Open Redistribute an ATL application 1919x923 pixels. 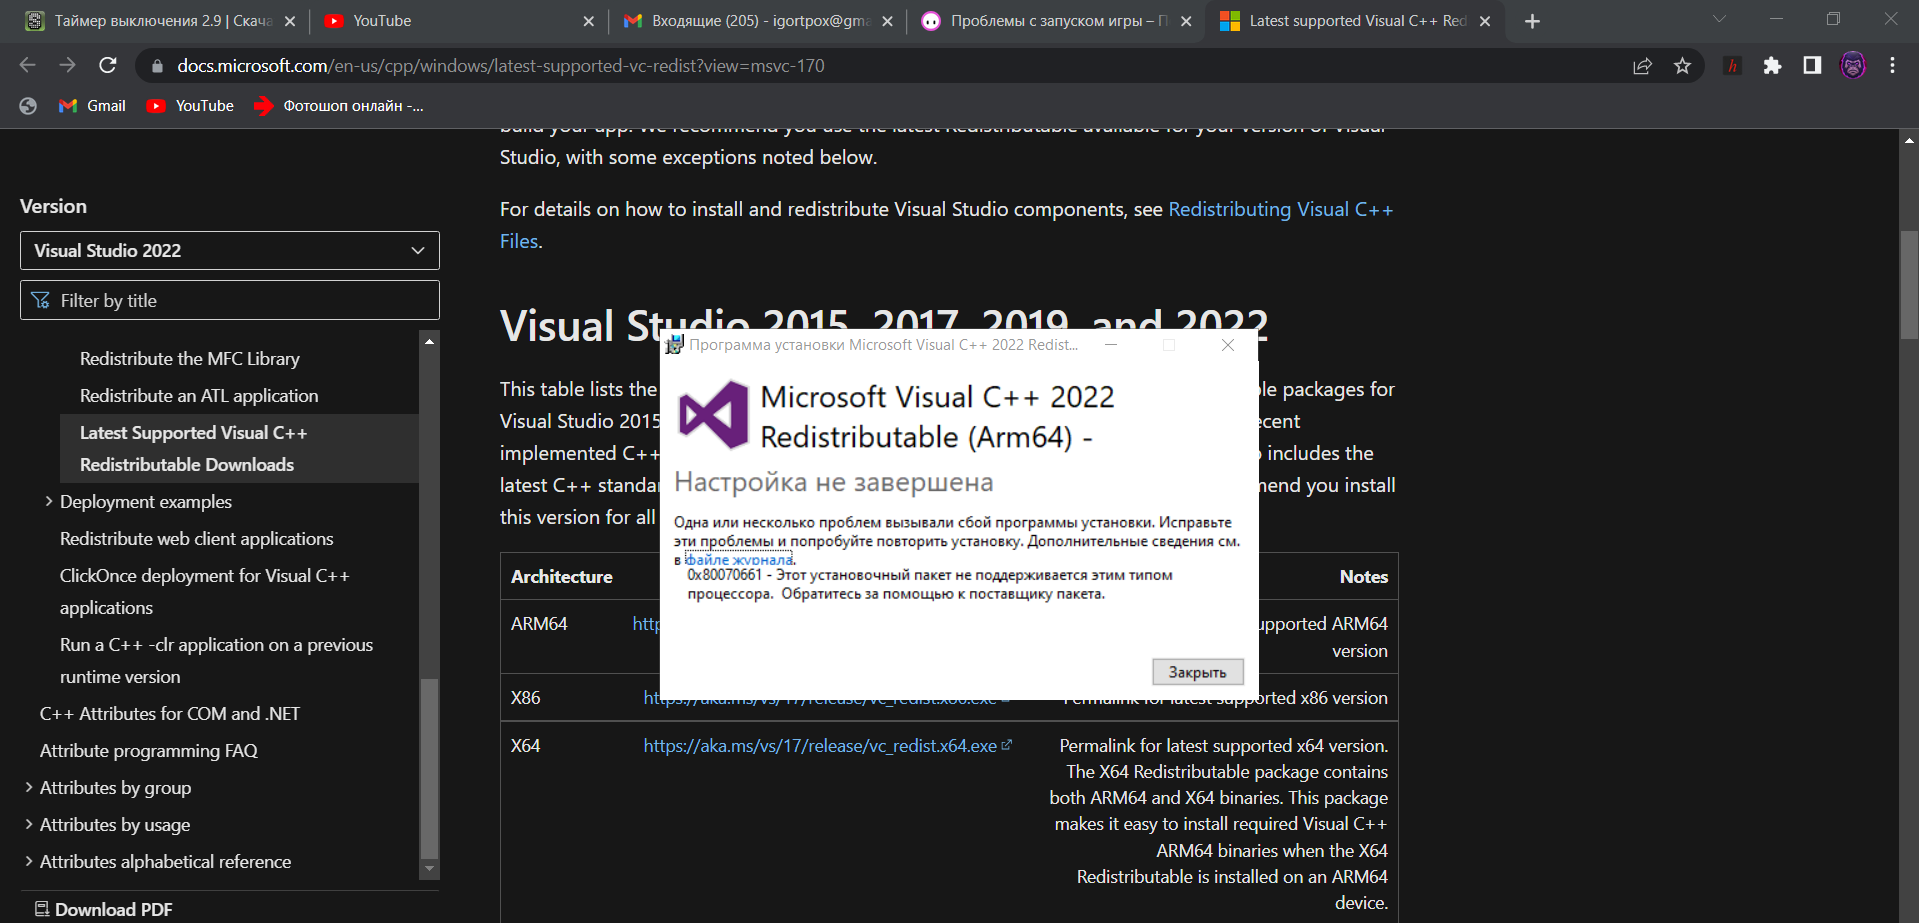click(x=199, y=395)
